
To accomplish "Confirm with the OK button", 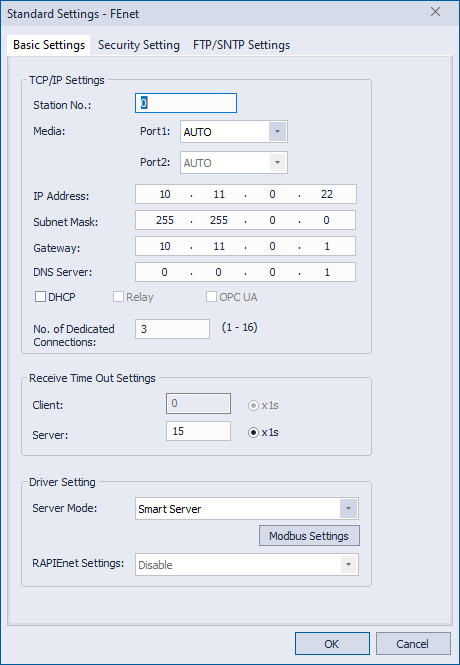I will (332, 644).
